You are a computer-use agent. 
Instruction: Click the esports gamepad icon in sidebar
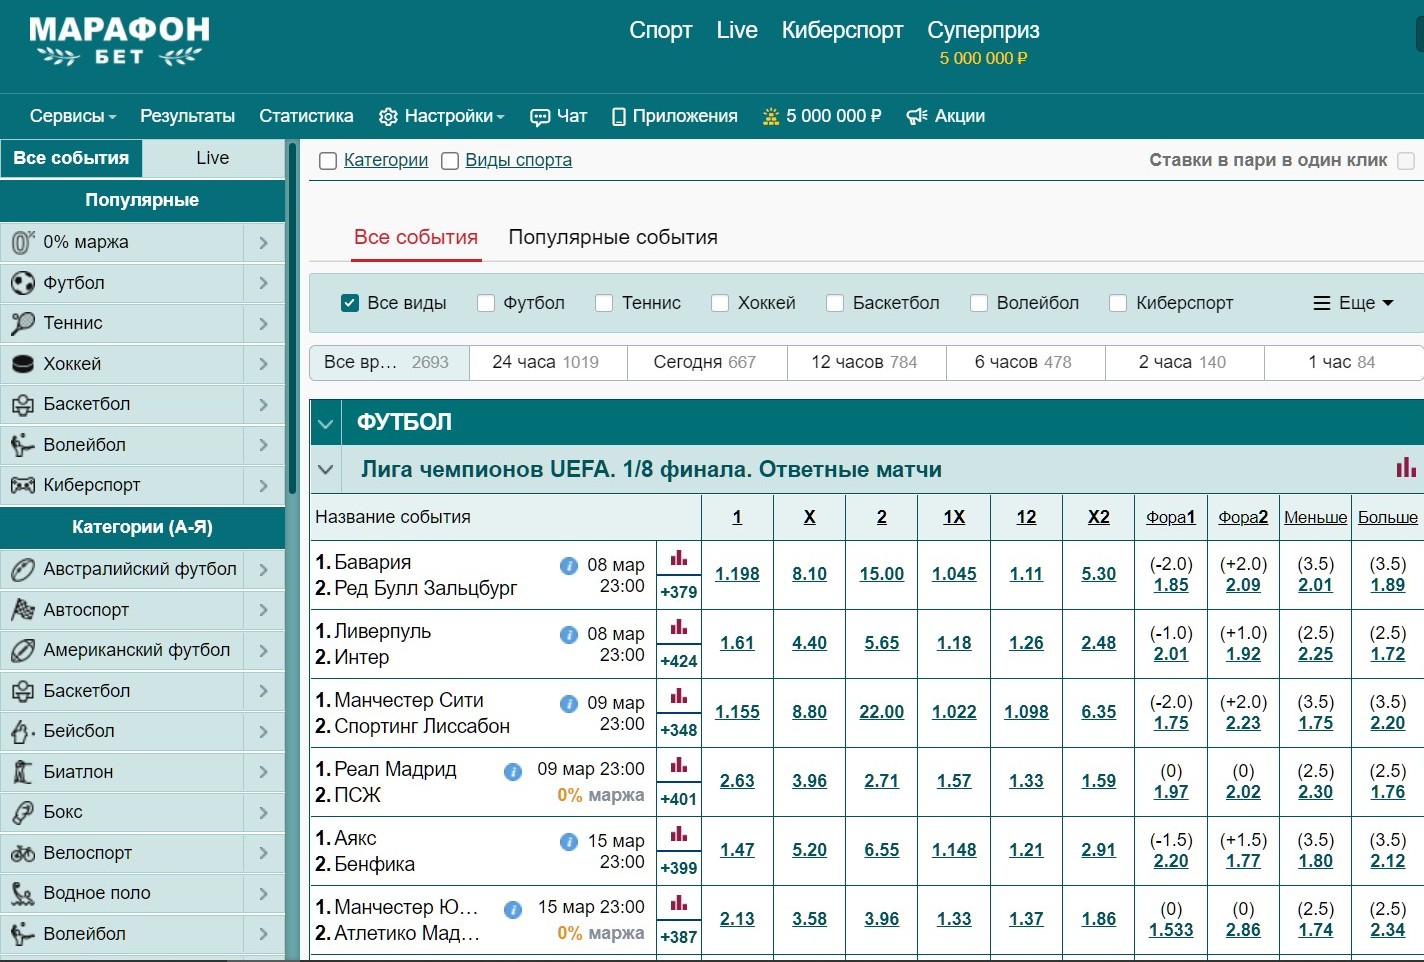(22, 485)
